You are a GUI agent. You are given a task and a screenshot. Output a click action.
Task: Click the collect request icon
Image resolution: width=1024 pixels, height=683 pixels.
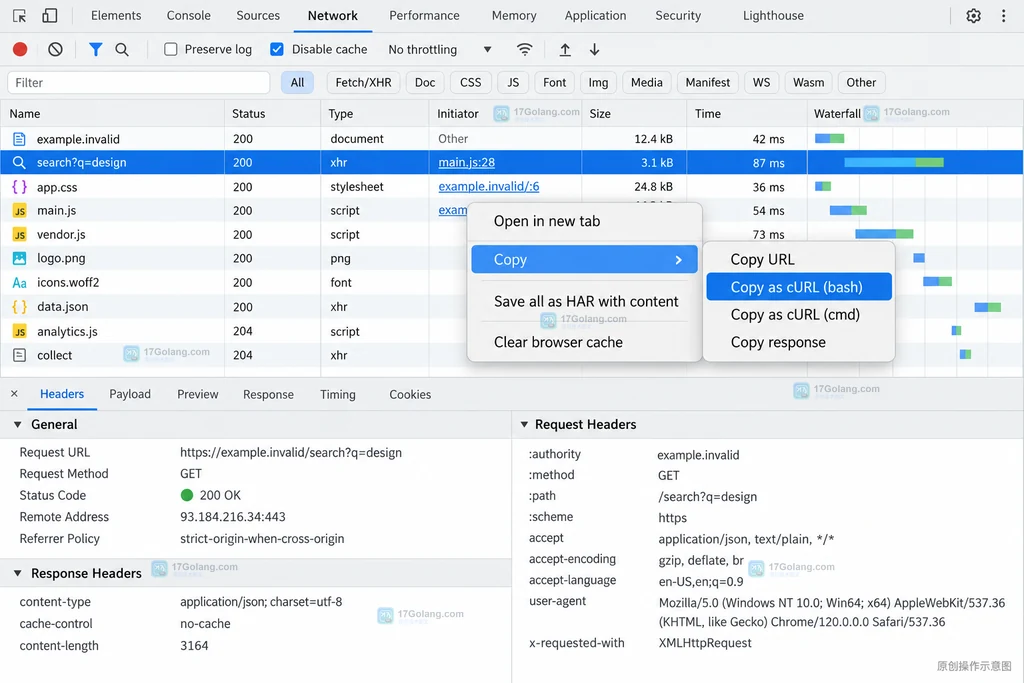[20, 355]
